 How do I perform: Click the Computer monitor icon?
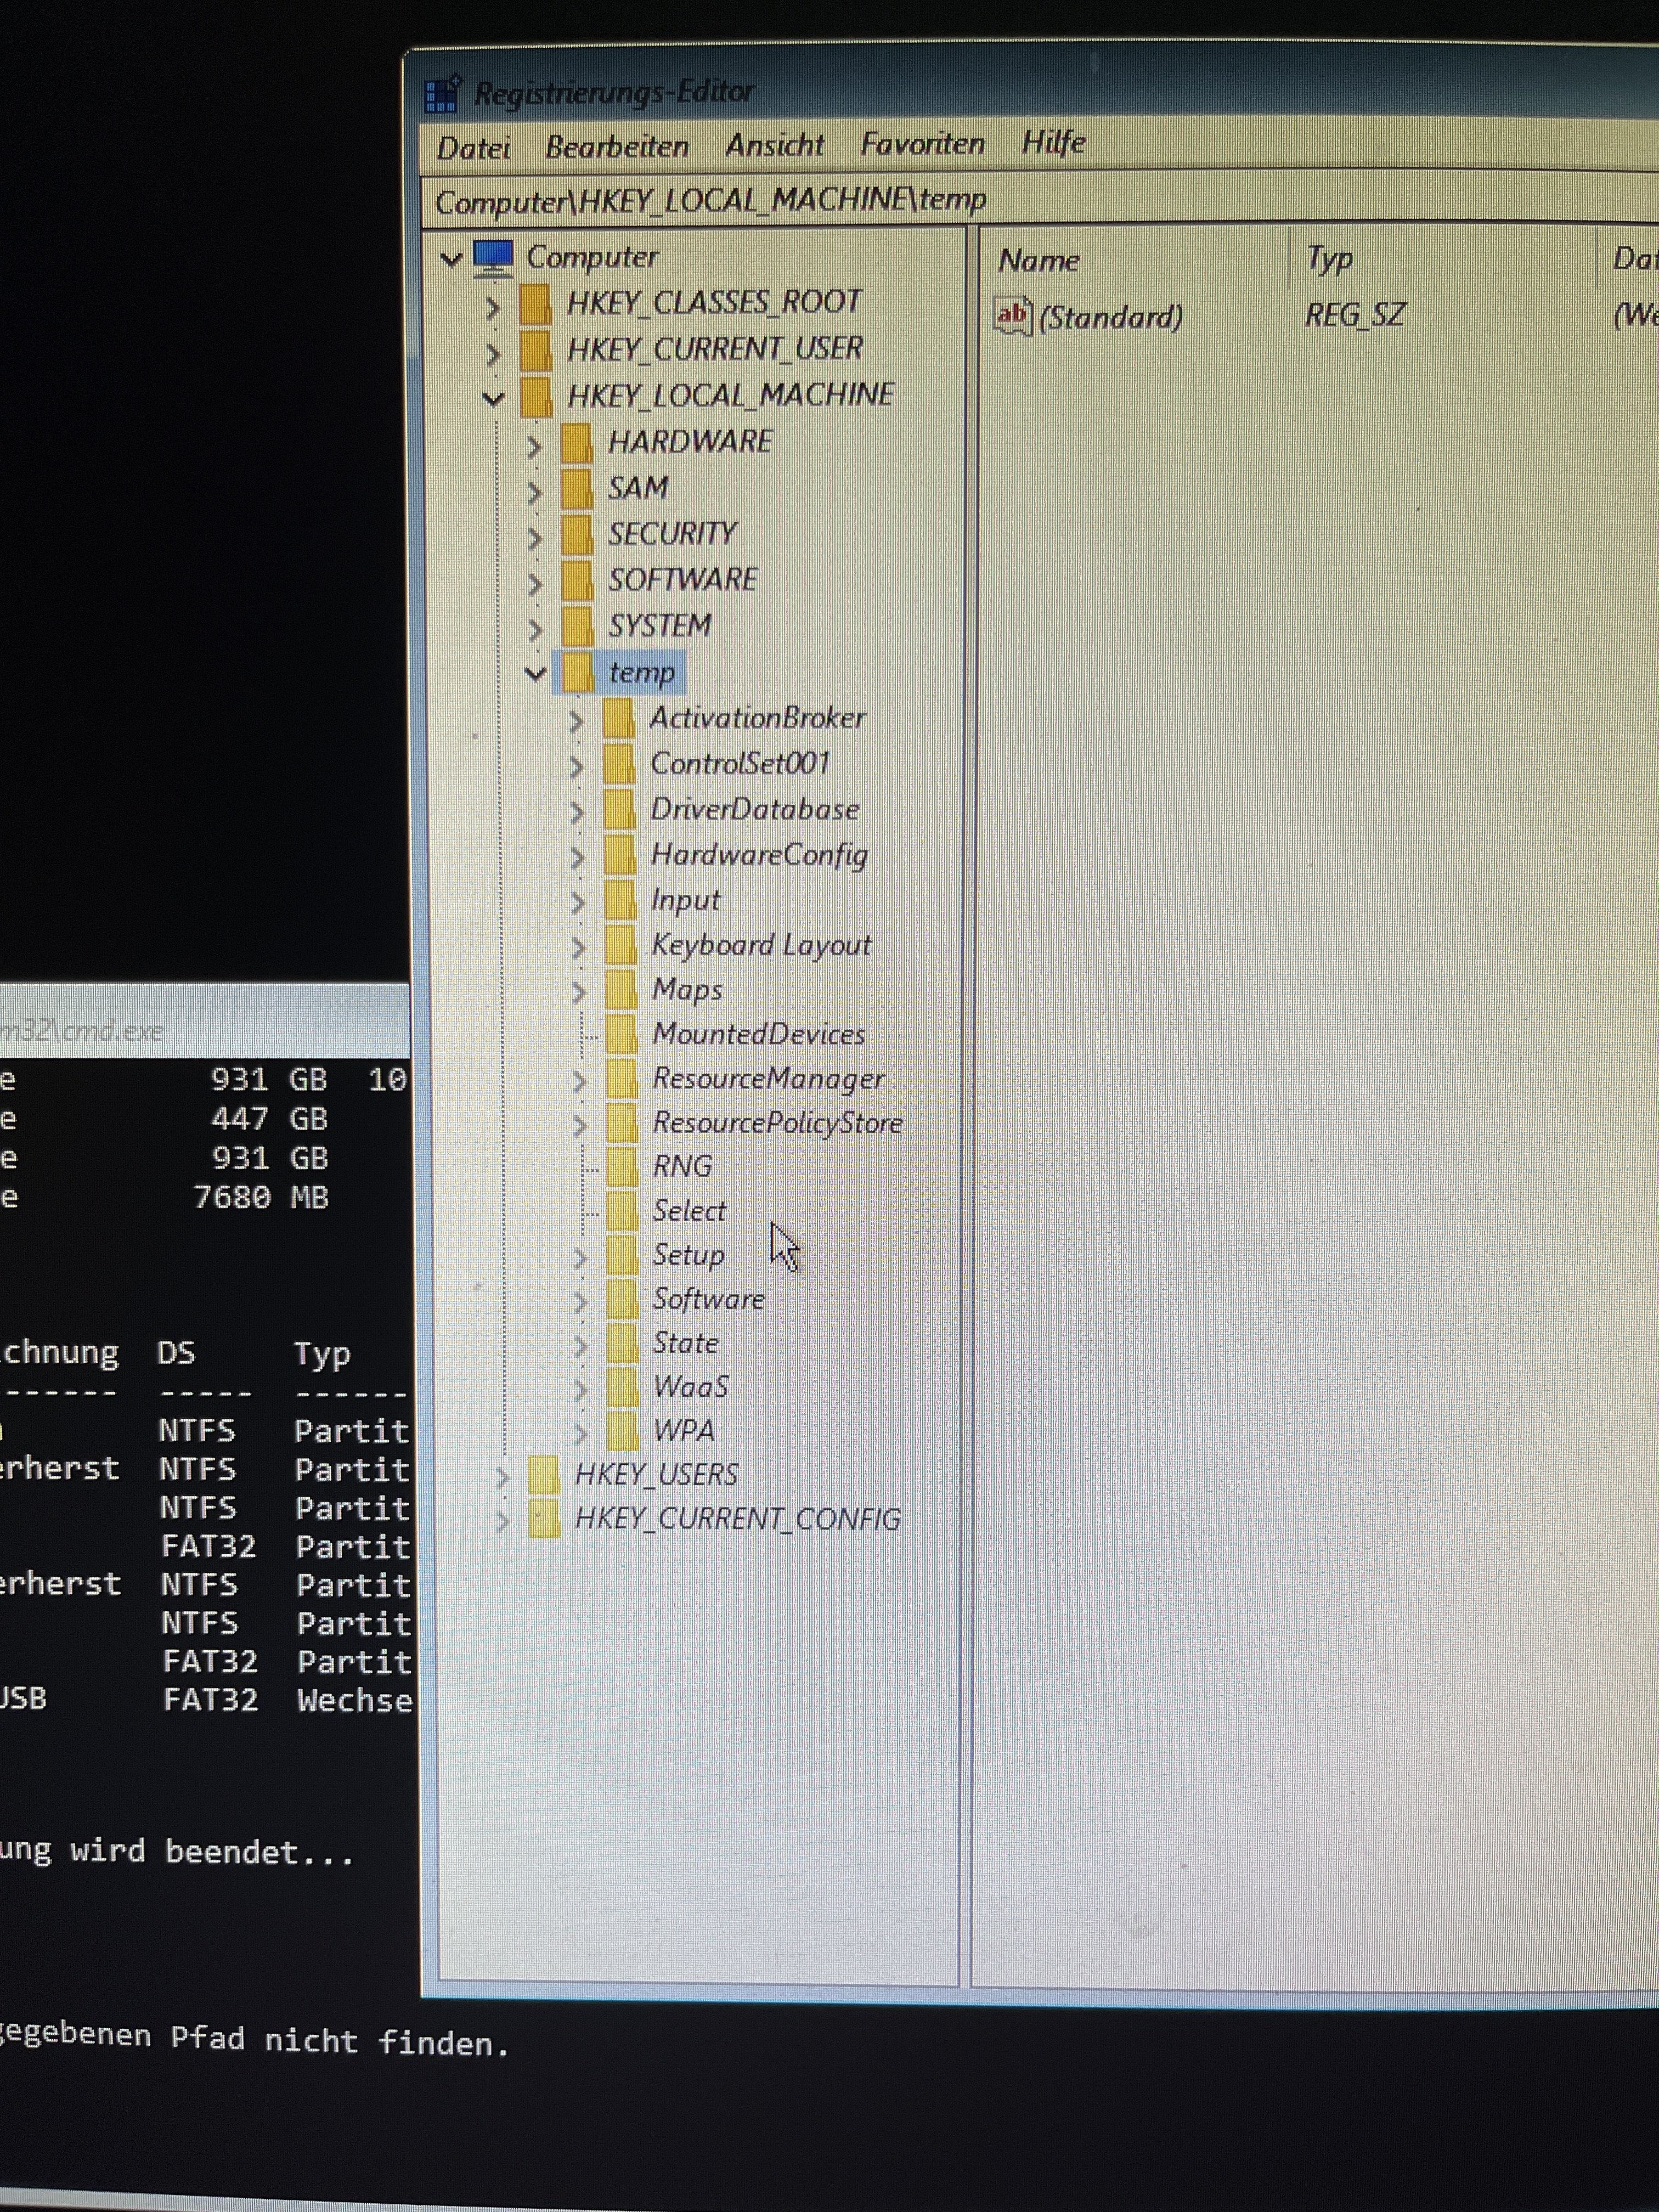click(493, 257)
